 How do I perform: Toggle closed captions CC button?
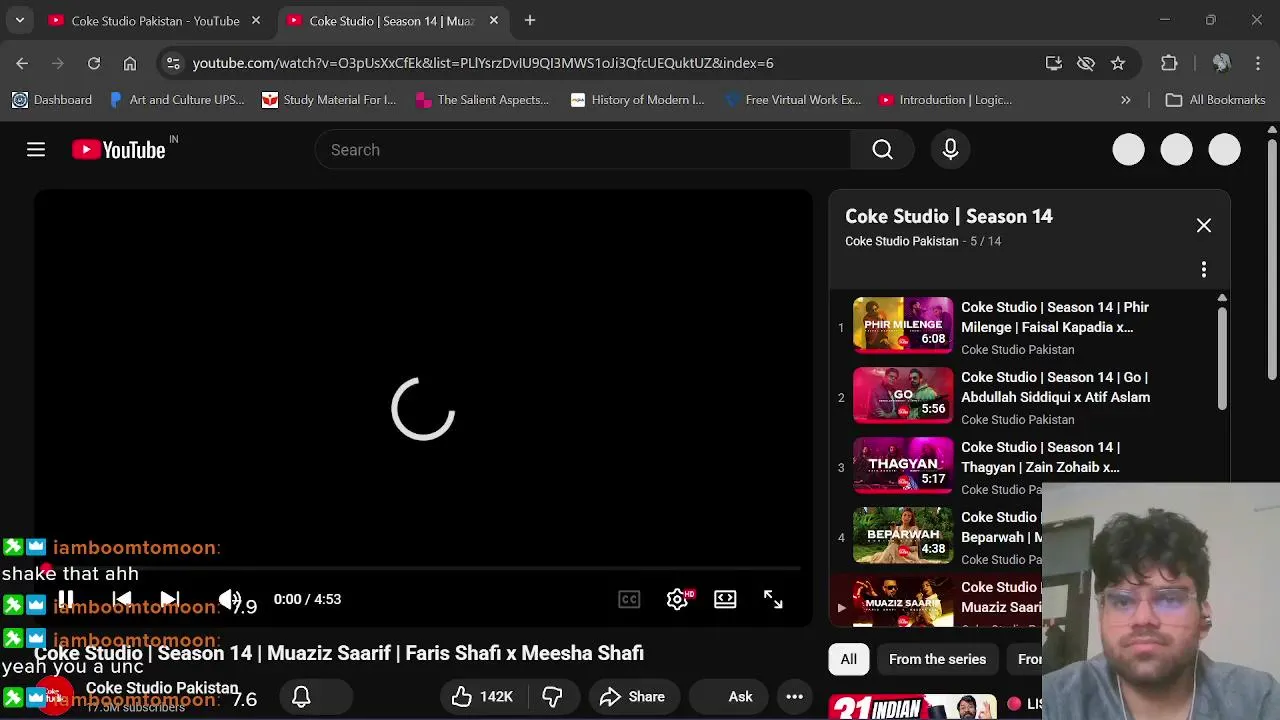point(629,599)
